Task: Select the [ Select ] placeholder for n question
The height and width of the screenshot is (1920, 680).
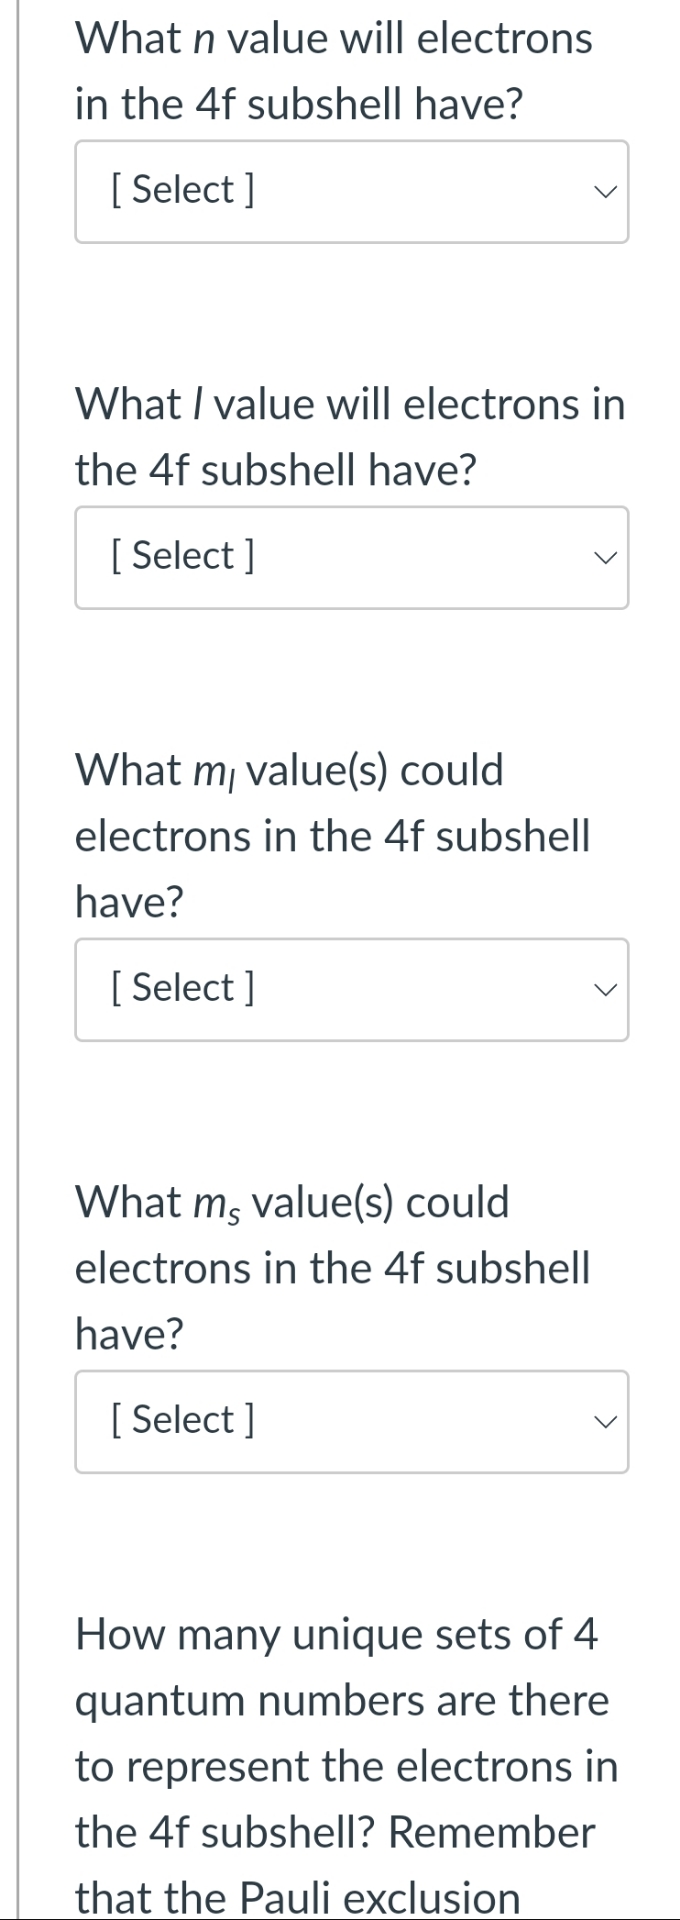Action: [182, 189]
